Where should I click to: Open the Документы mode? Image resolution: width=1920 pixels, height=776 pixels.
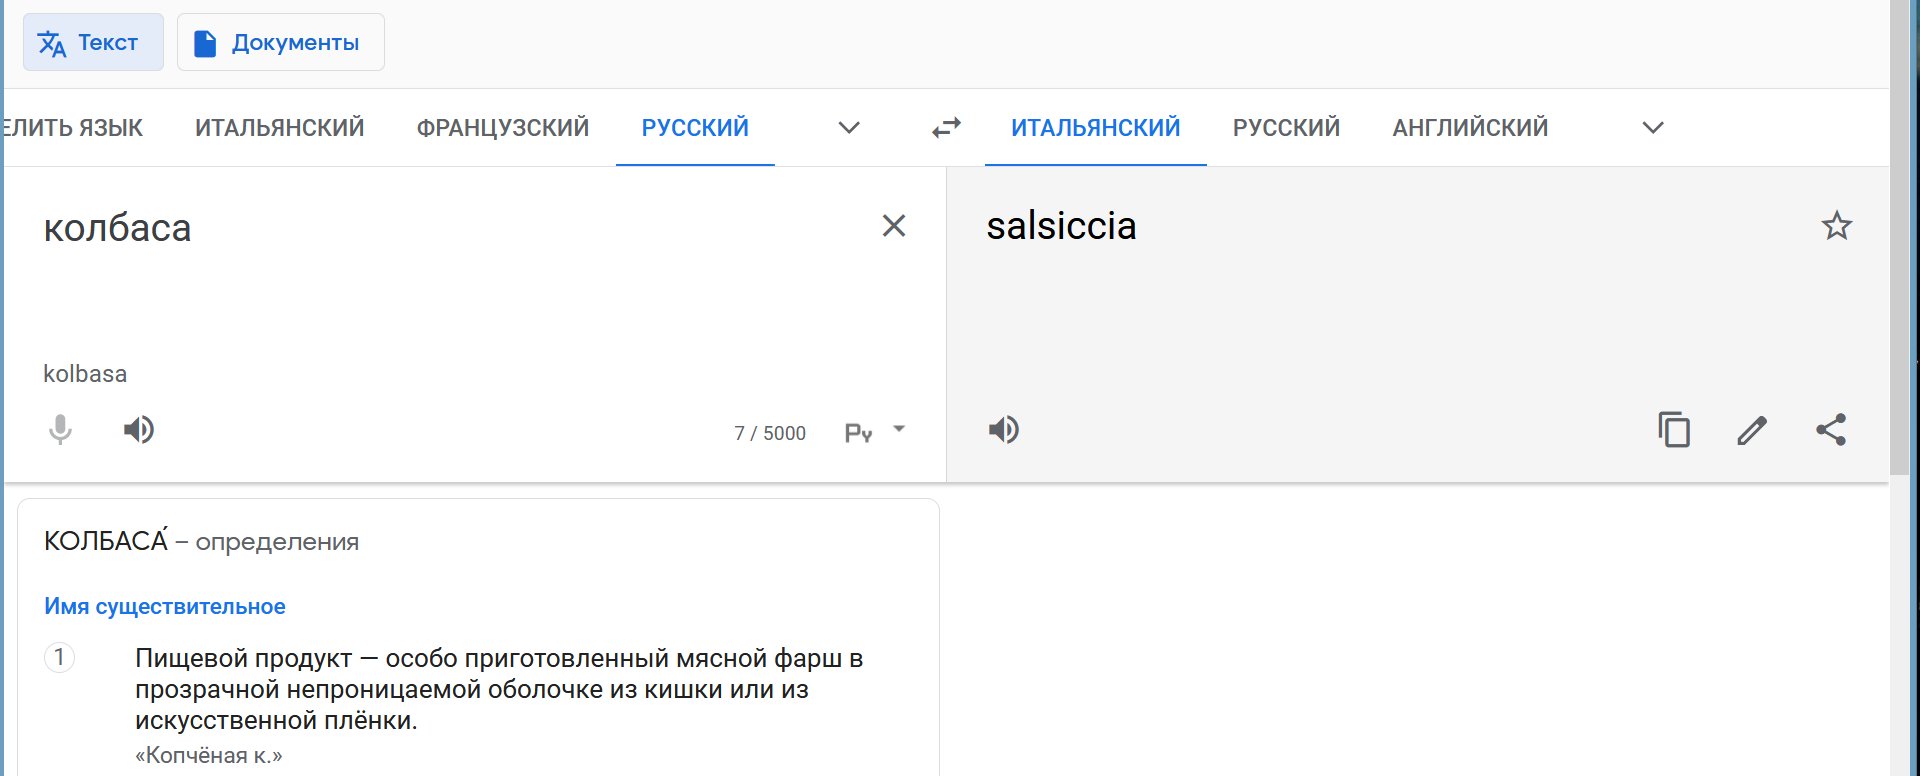(281, 42)
